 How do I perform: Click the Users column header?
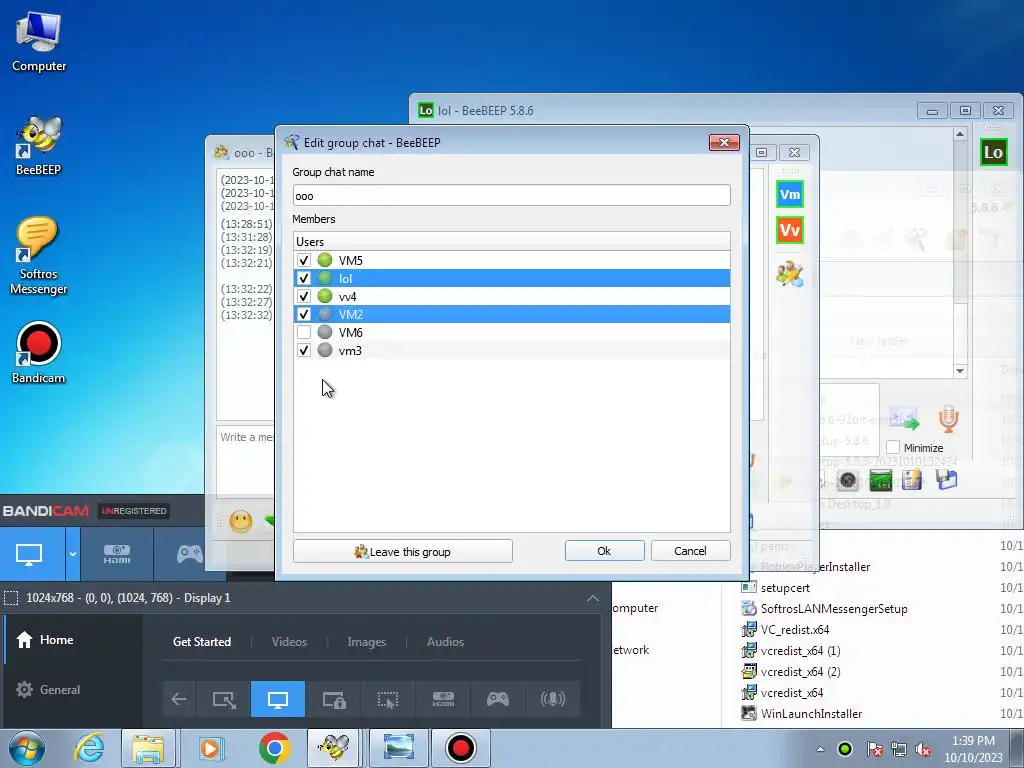[x=511, y=242]
